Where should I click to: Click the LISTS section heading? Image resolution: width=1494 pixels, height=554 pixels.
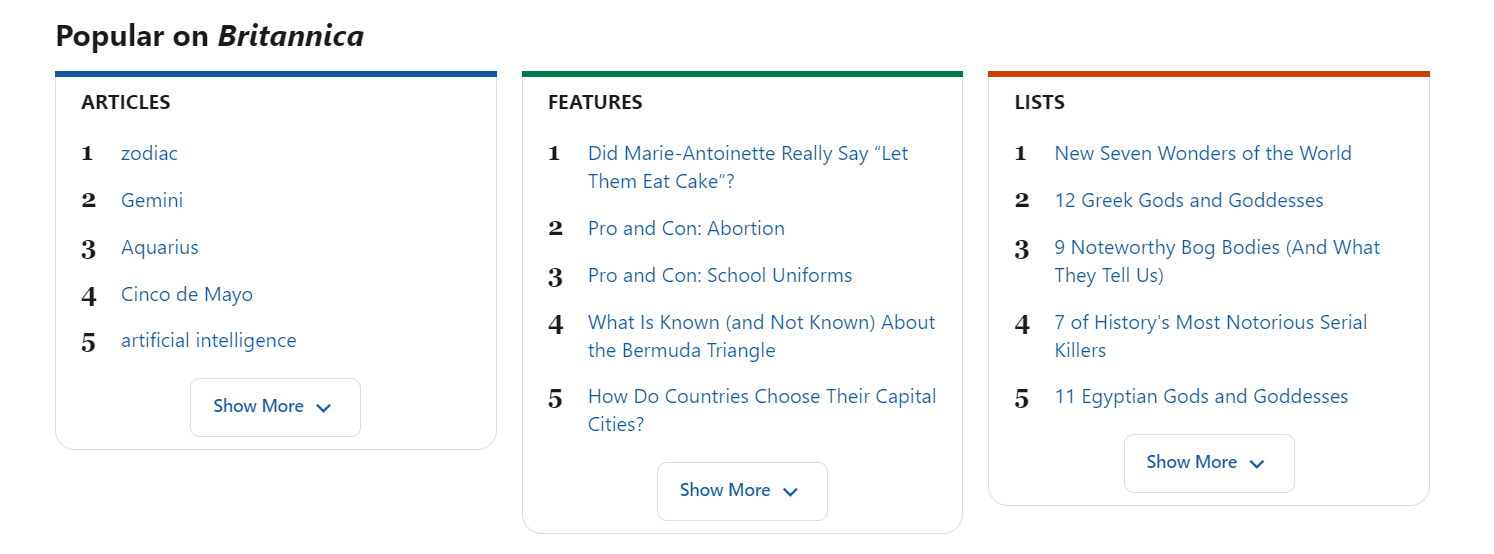1039,103
